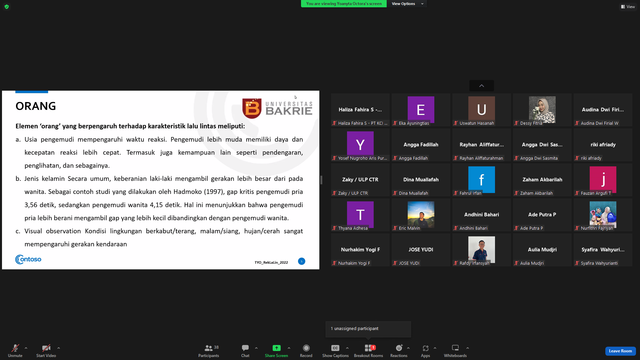640x360 pixels.
Task: Select Thyana Adhesa tile with T avatar
Action: click(360, 215)
